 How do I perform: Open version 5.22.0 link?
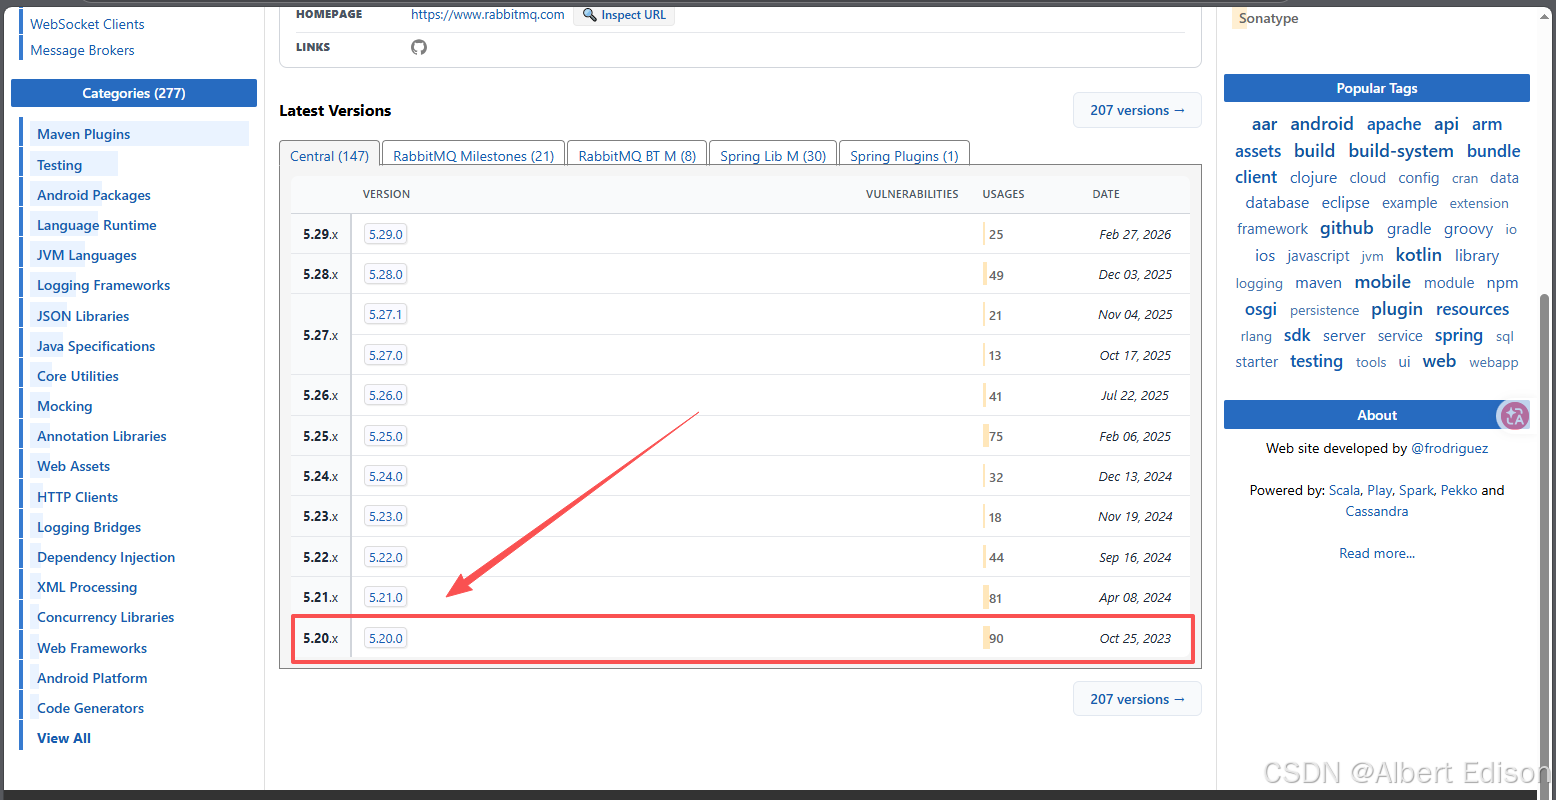[x=385, y=557]
